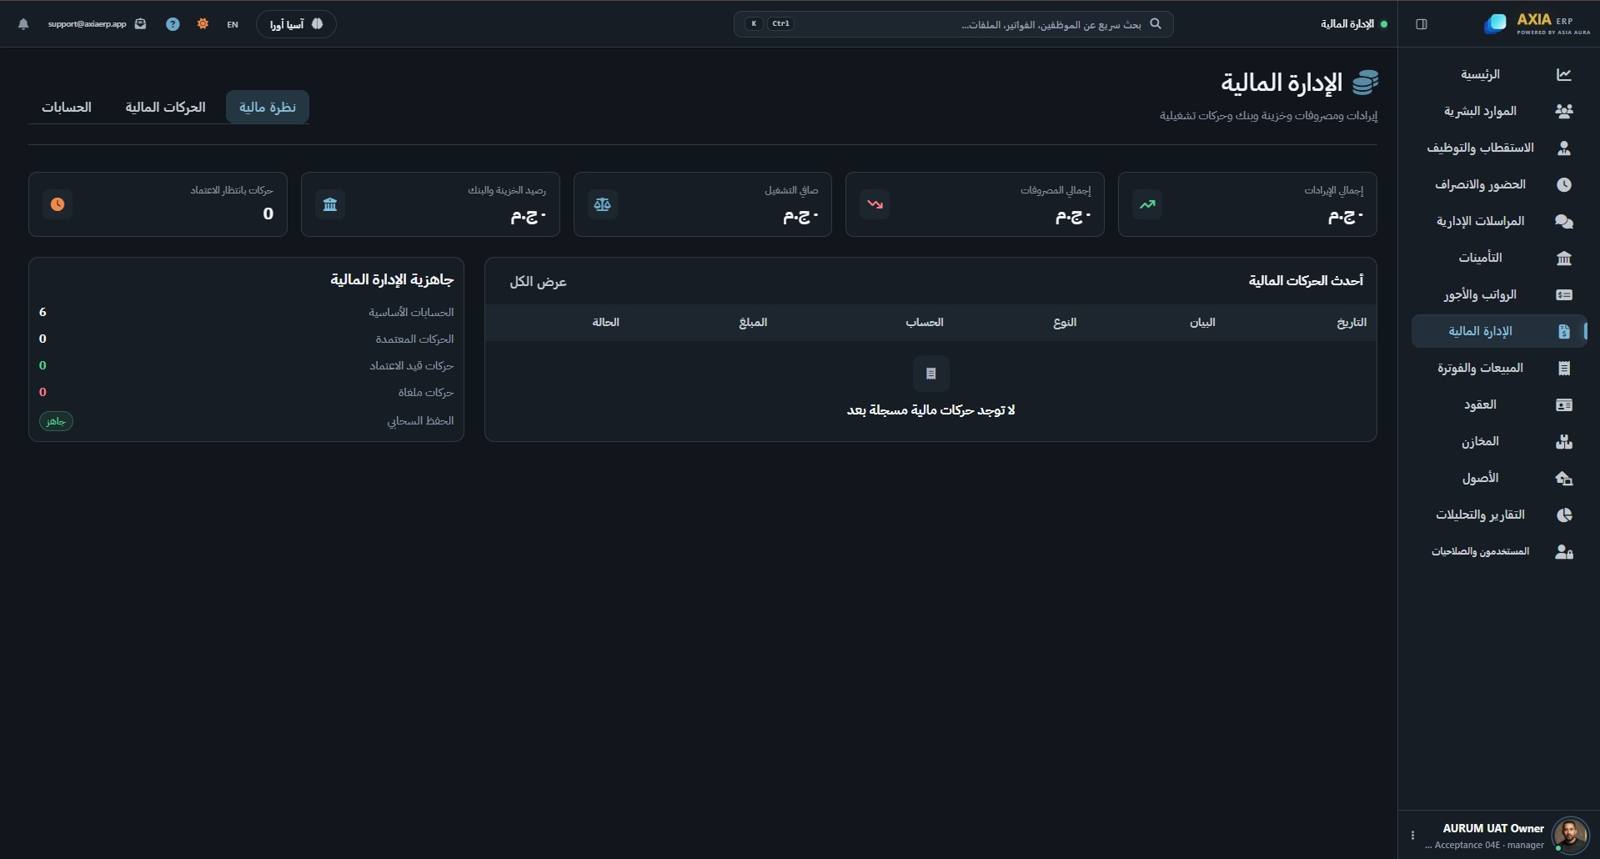Image resolution: width=1600 pixels, height=859 pixels.
Task: Open the notifications bell
Action: (x=23, y=24)
